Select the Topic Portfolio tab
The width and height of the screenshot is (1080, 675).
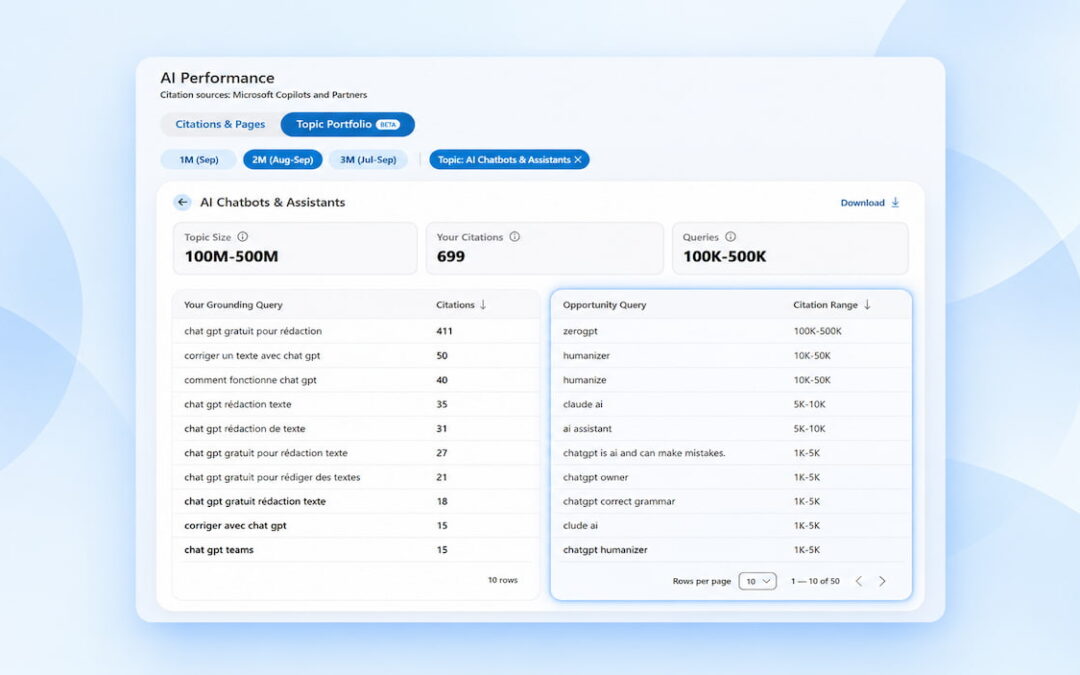point(347,124)
